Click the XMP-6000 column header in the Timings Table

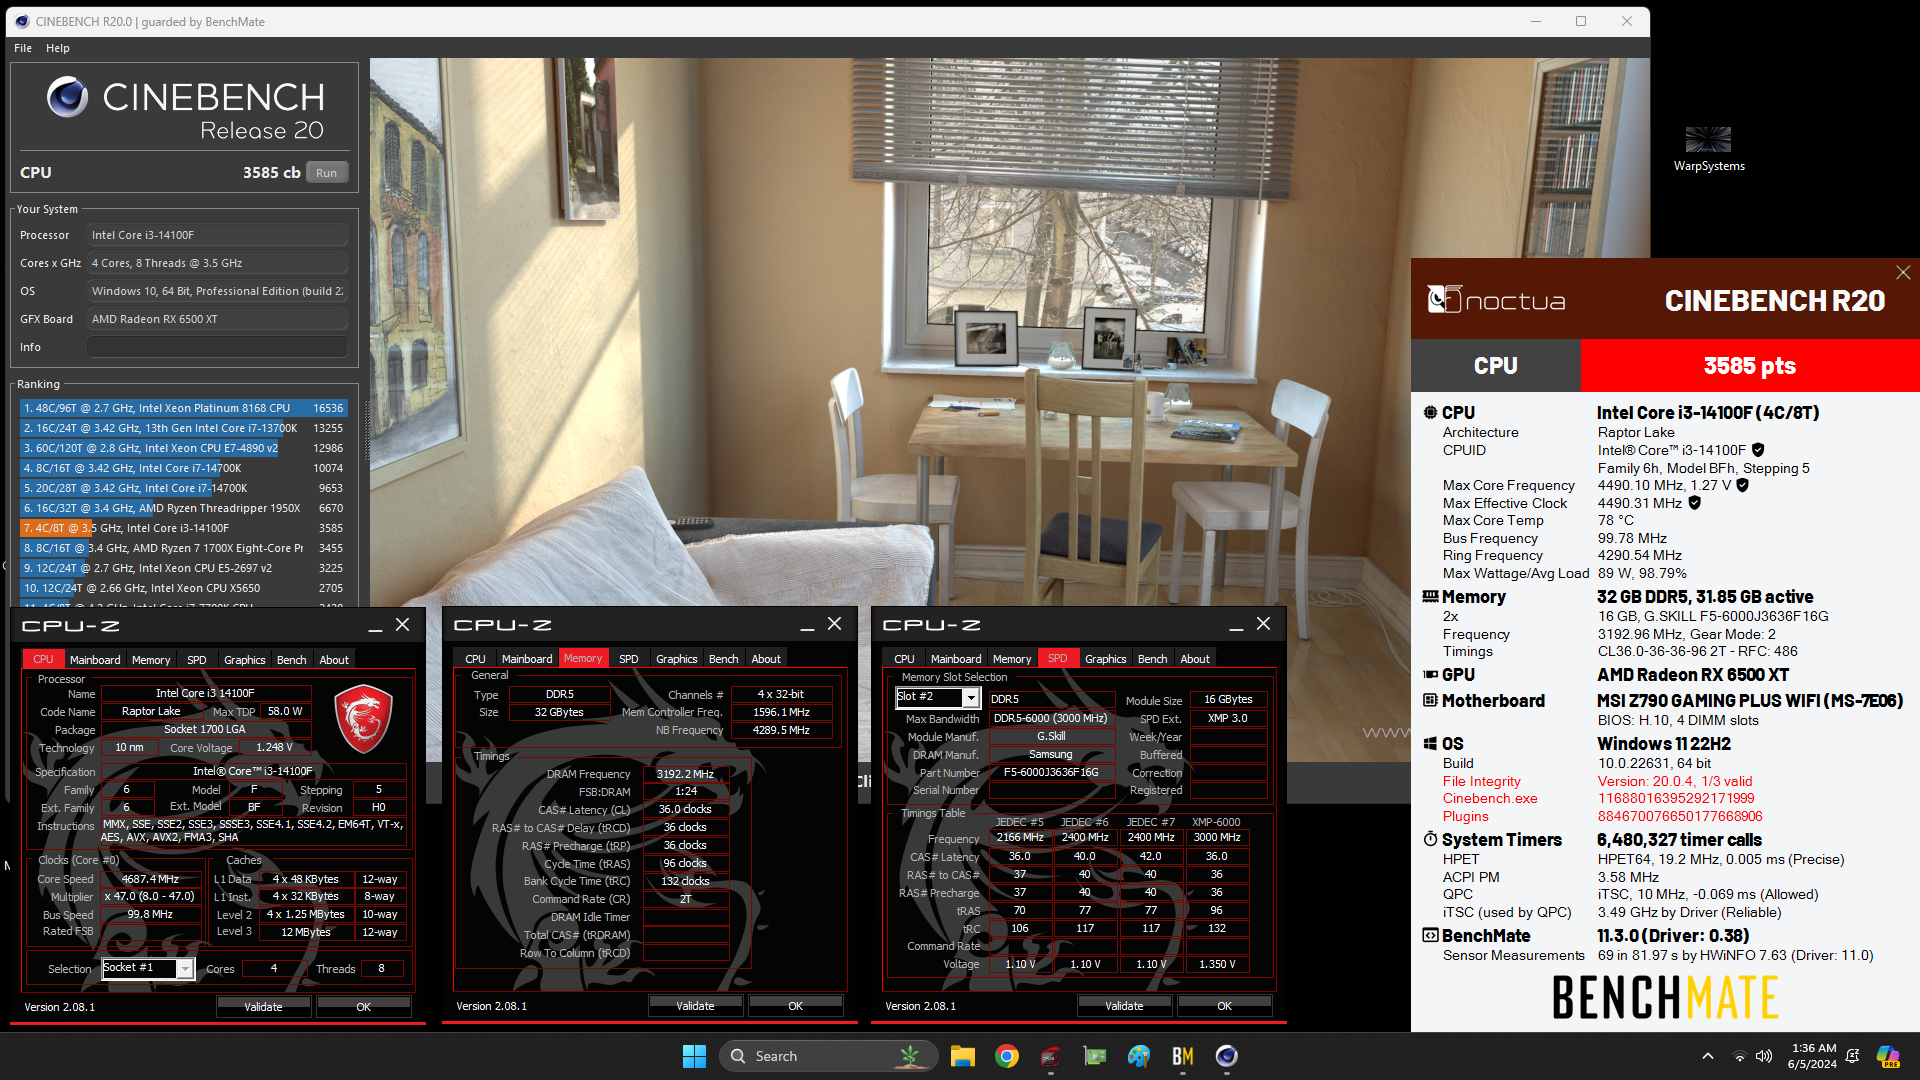[x=1216, y=822]
